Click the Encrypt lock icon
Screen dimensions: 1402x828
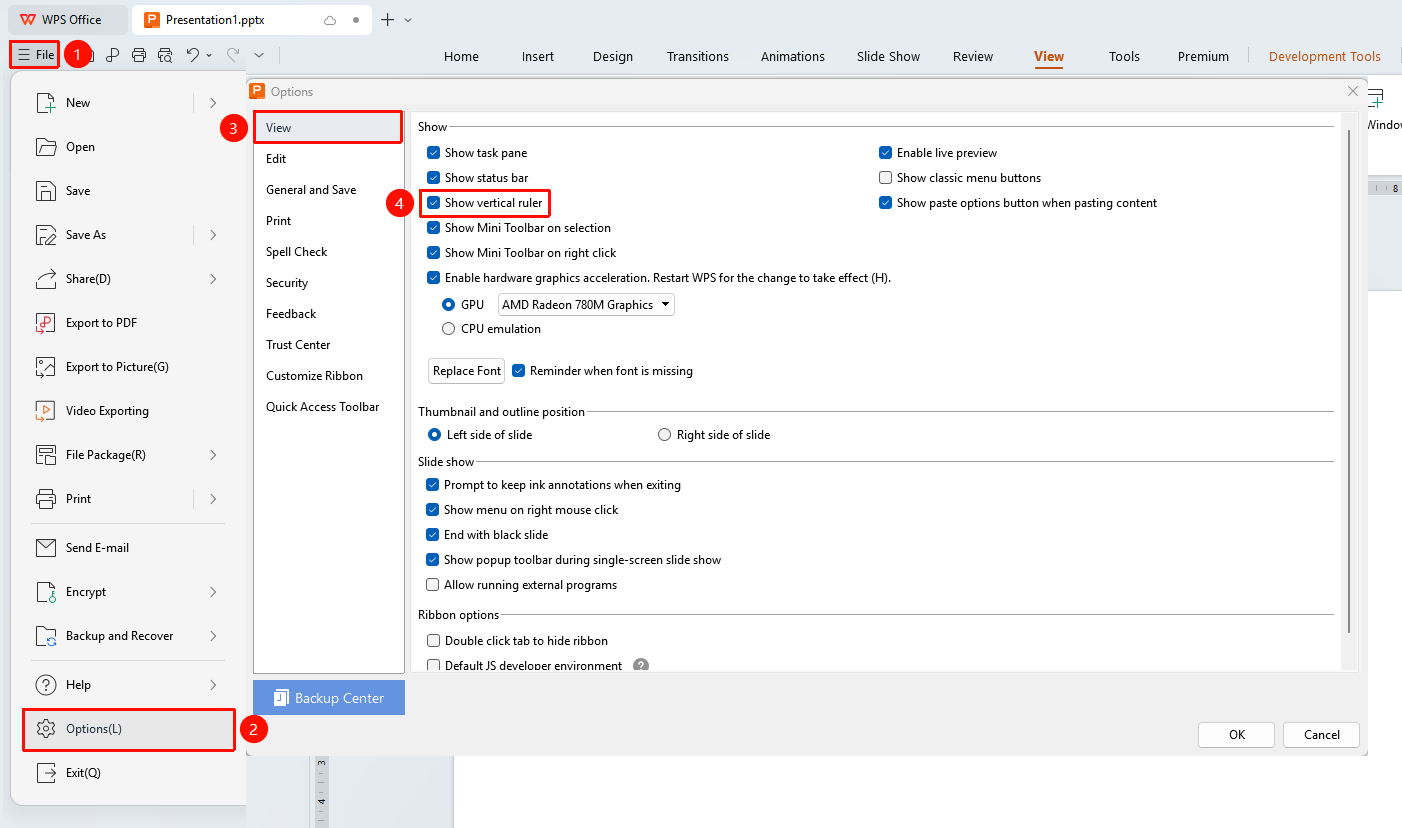click(x=46, y=592)
